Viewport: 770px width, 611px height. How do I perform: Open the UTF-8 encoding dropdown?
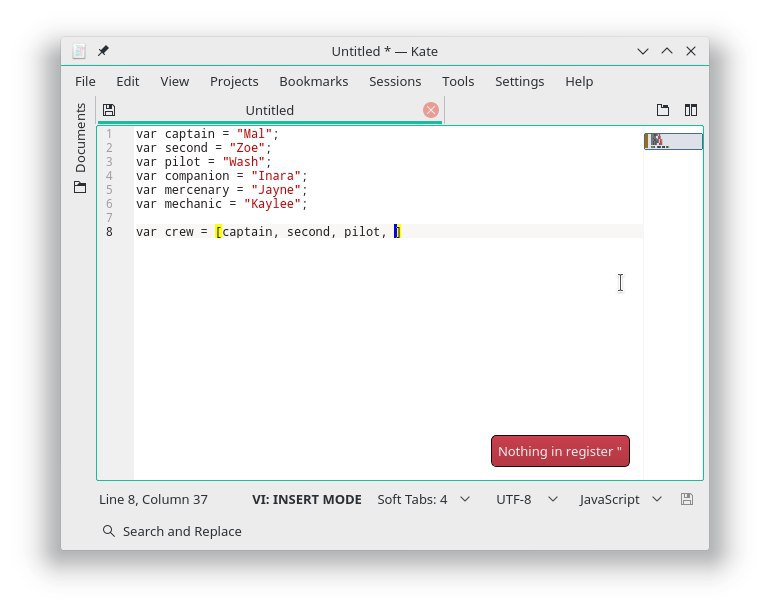point(524,499)
